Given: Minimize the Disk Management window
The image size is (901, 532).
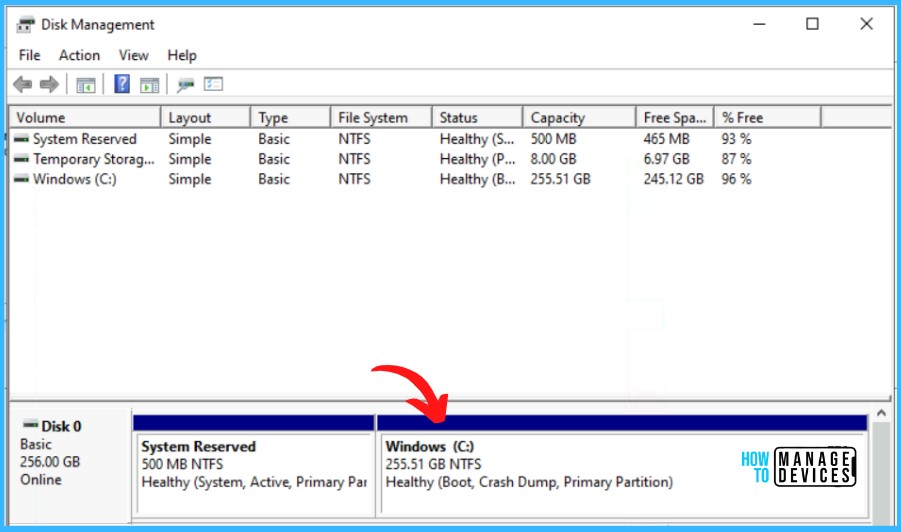Looking at the screenshot, I should coord(759,24).
